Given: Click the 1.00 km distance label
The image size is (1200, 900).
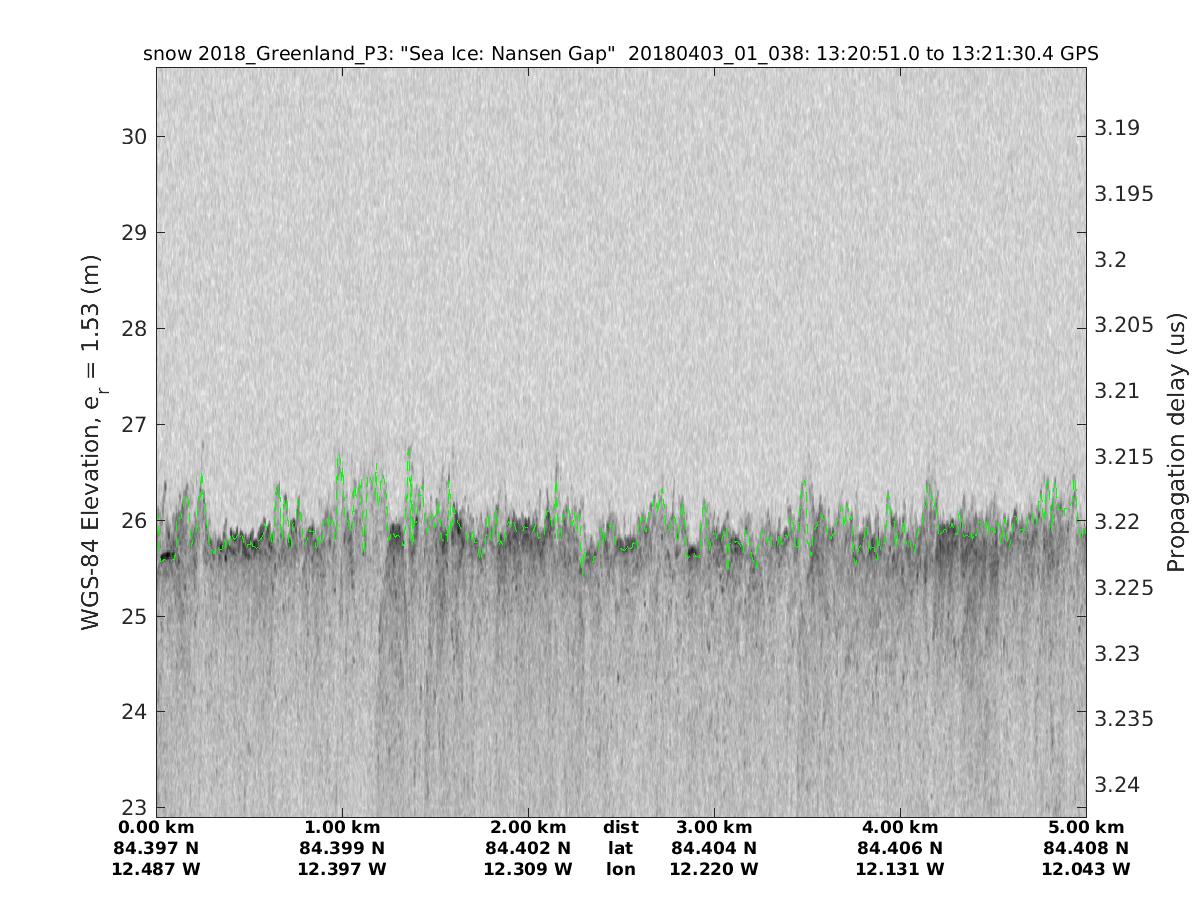Looking at the screenshot, I should tap(342, 828).
